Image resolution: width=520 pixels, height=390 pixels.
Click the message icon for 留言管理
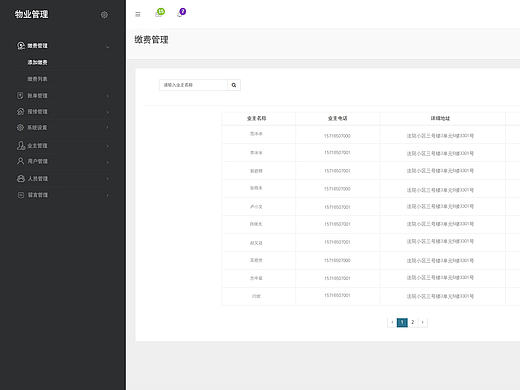pos(21,195)
